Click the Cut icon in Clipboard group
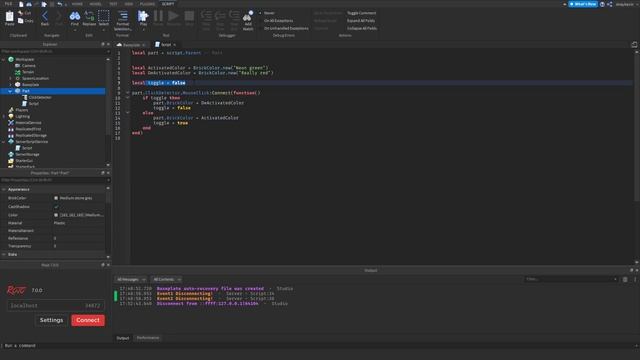The height and width of the screenshot is (360, 640). tap(21, 13)
